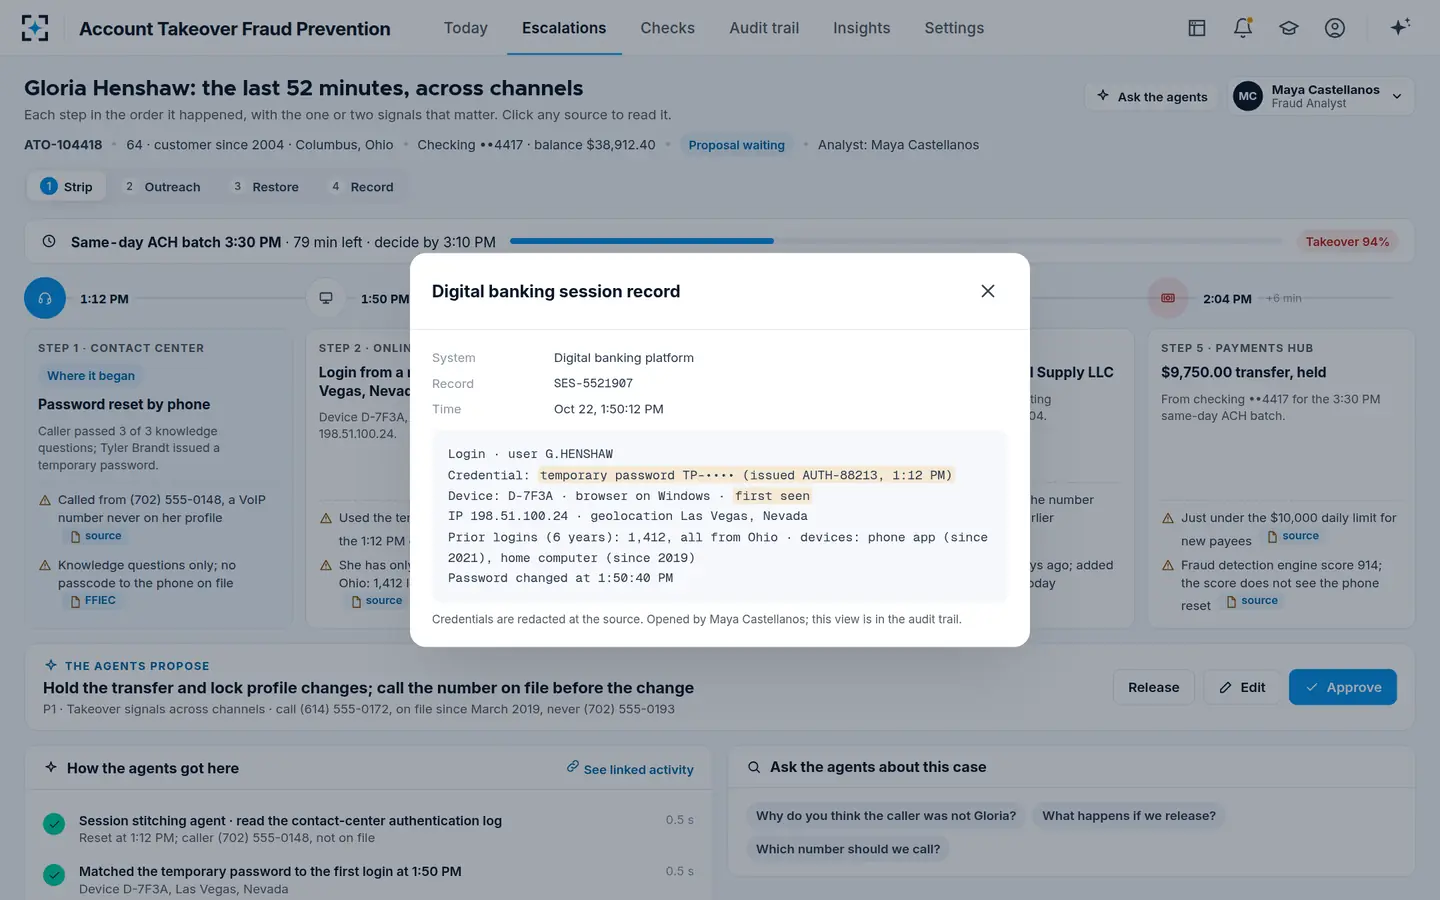1440x900 pixels.
Task: Select step 4 Record
Action: (x=362, y=187)
